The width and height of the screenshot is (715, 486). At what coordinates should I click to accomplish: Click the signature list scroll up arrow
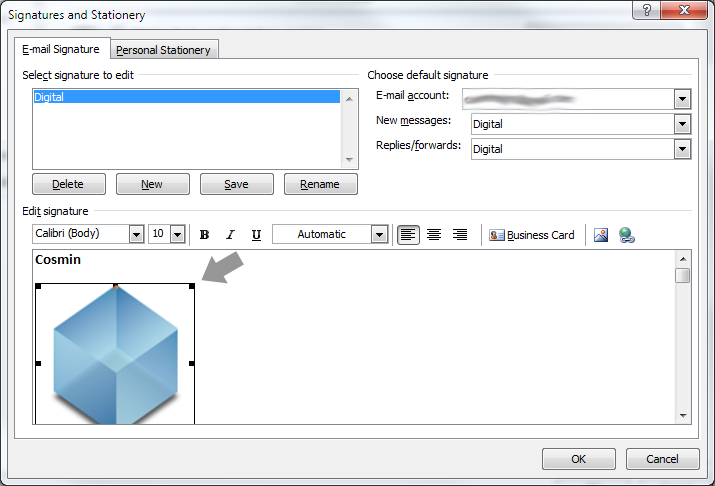click(349, 98)
